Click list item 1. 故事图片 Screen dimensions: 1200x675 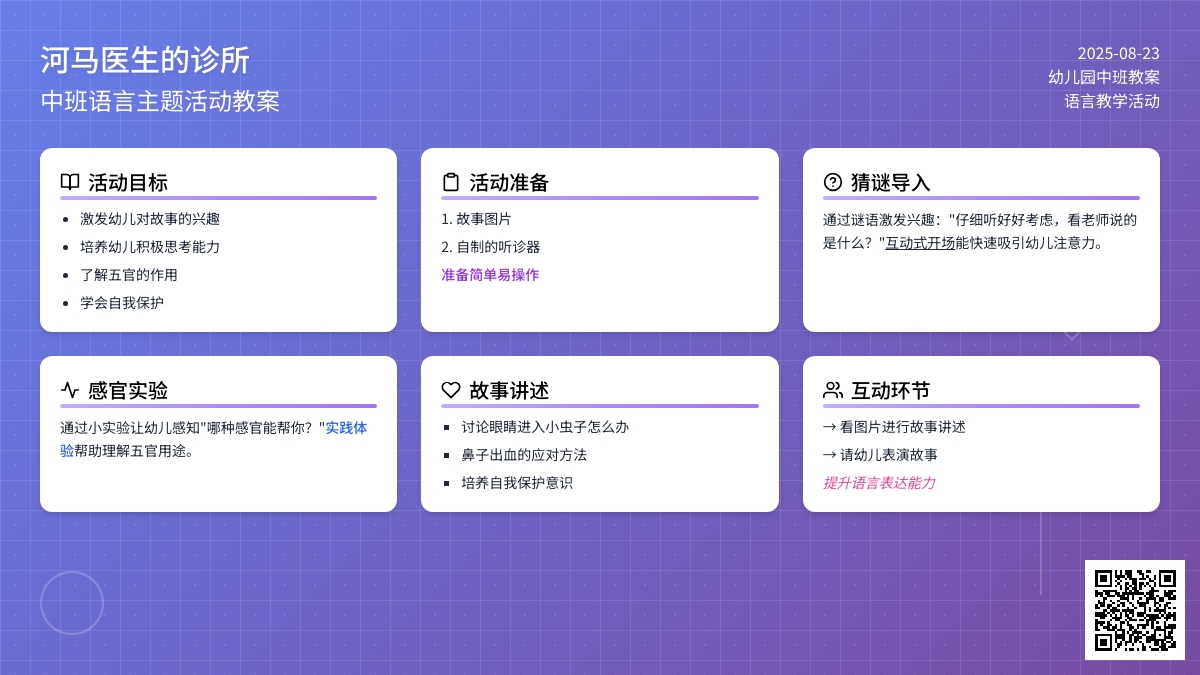[x=476, y=218]
